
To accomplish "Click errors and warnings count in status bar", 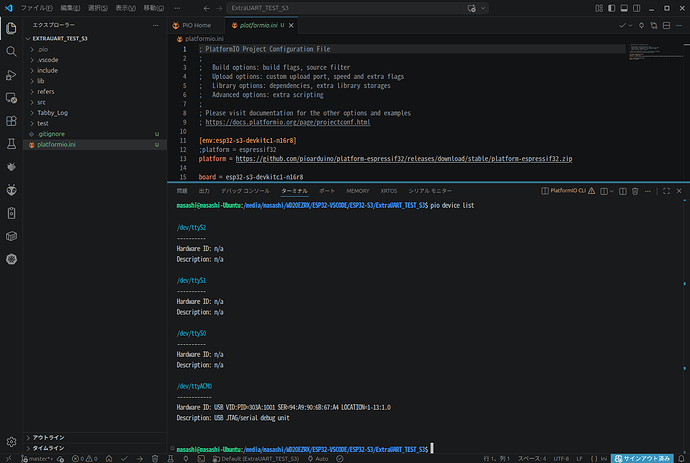I will click(84, 459).
